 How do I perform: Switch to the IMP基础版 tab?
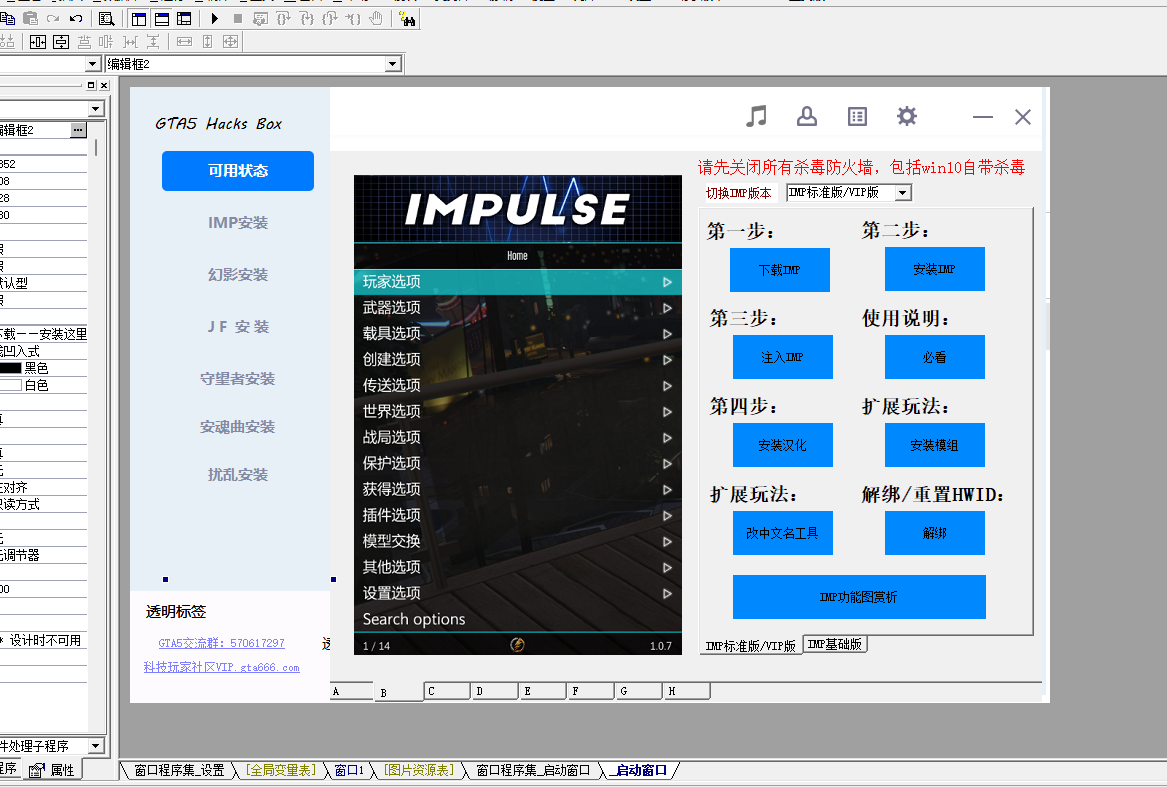coord(835,645)
